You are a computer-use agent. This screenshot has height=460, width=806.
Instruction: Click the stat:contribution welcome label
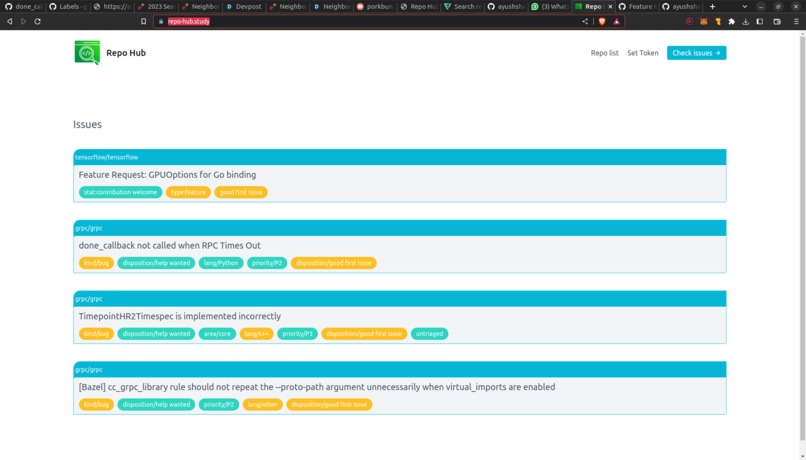pyautogui.click(x=120, y=192)
